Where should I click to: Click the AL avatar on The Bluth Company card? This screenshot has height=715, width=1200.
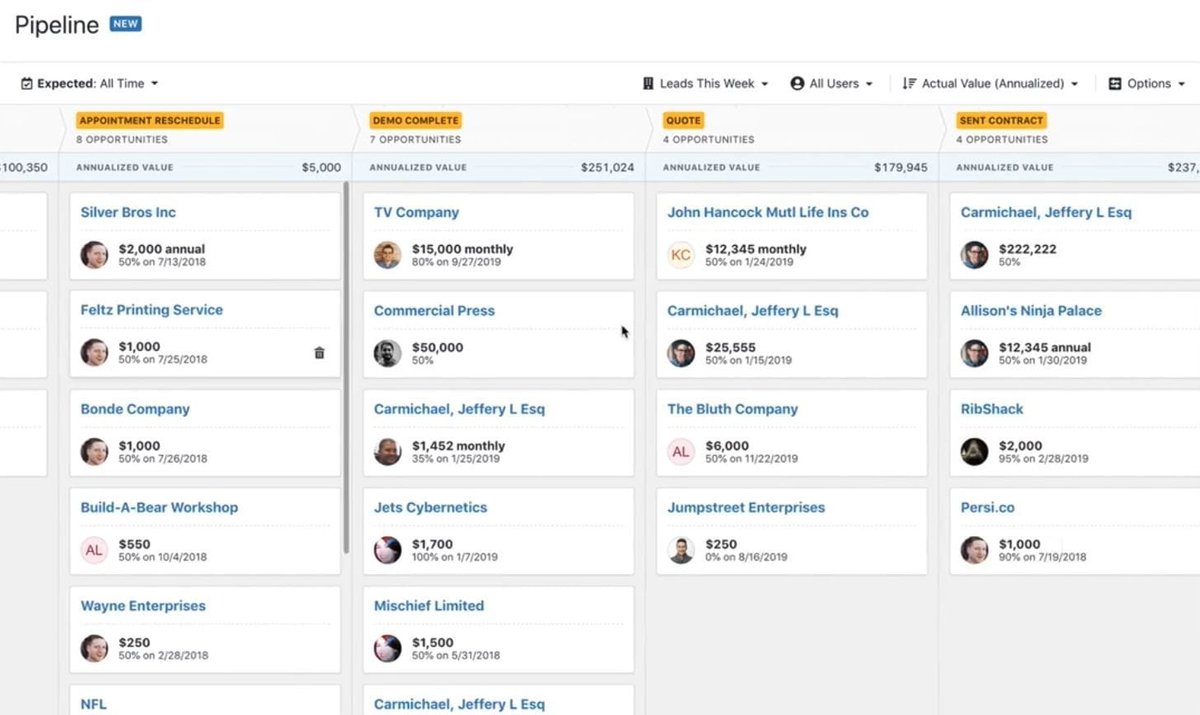click(x=681, y=452)
